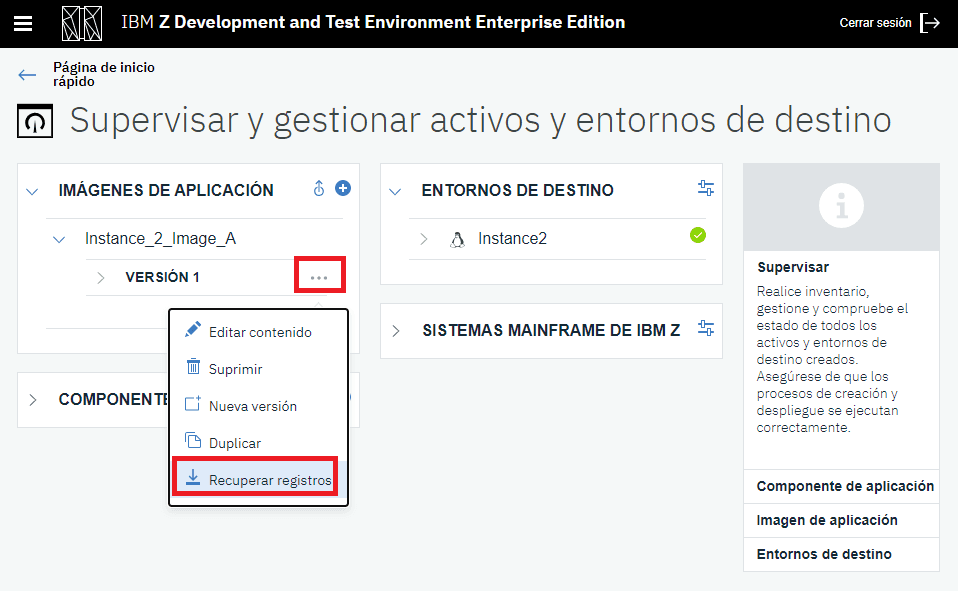Image resolution: width=958 pixels, height=591 pixels.
Task: Choose Suprimir in the context menu
Action: pos(235,369)
